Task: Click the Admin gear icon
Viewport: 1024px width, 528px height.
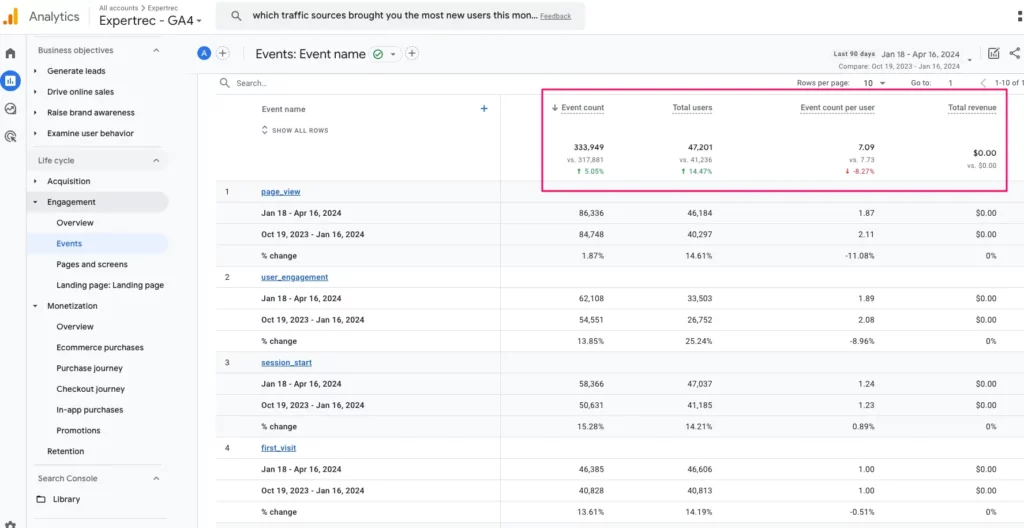Action: pyautogui.click(x=10, y=523)
